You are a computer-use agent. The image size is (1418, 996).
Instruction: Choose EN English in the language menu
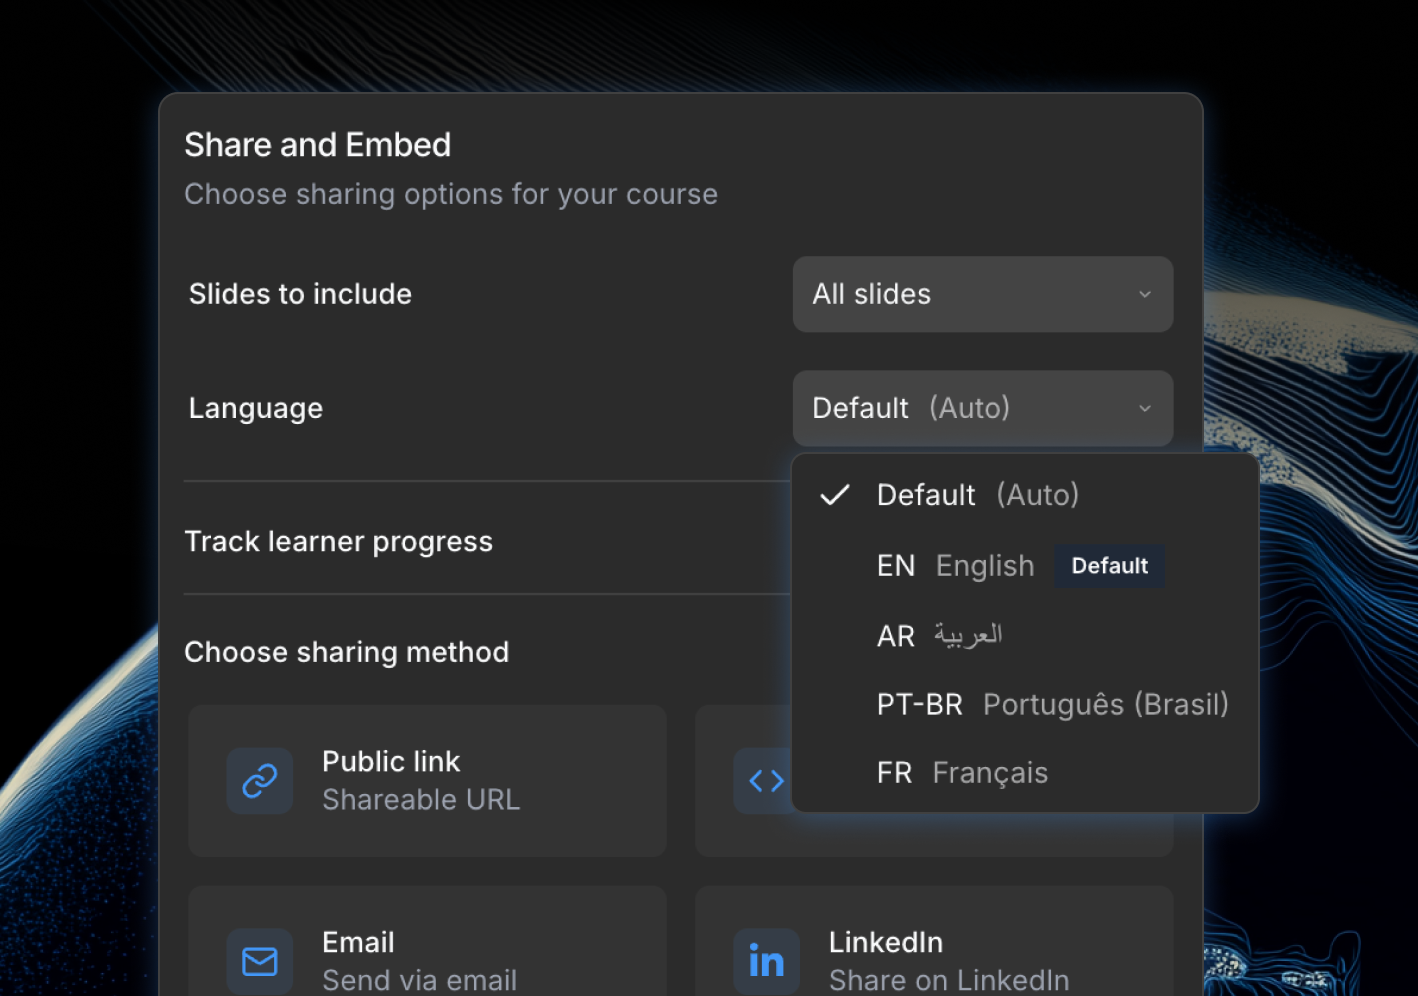[955, 566]
